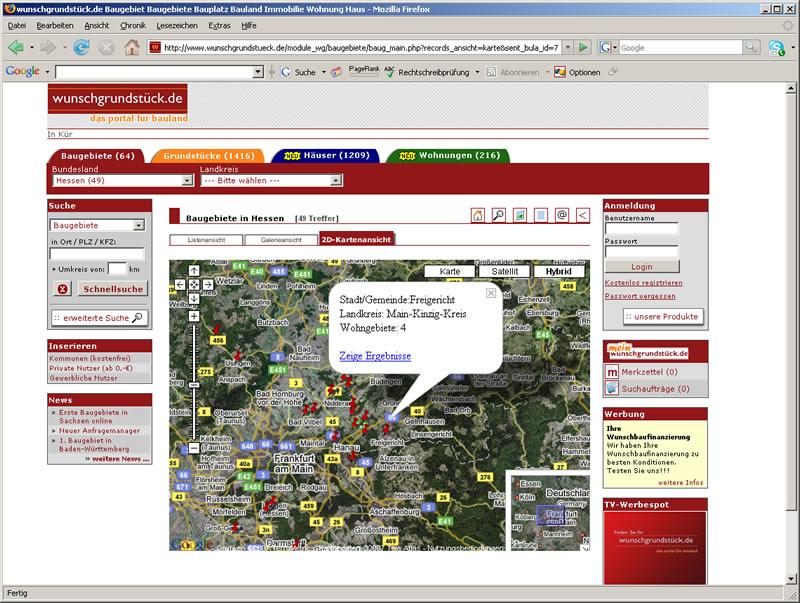
Task: Click the magnifier icon above the map
Action: point(498,215)
